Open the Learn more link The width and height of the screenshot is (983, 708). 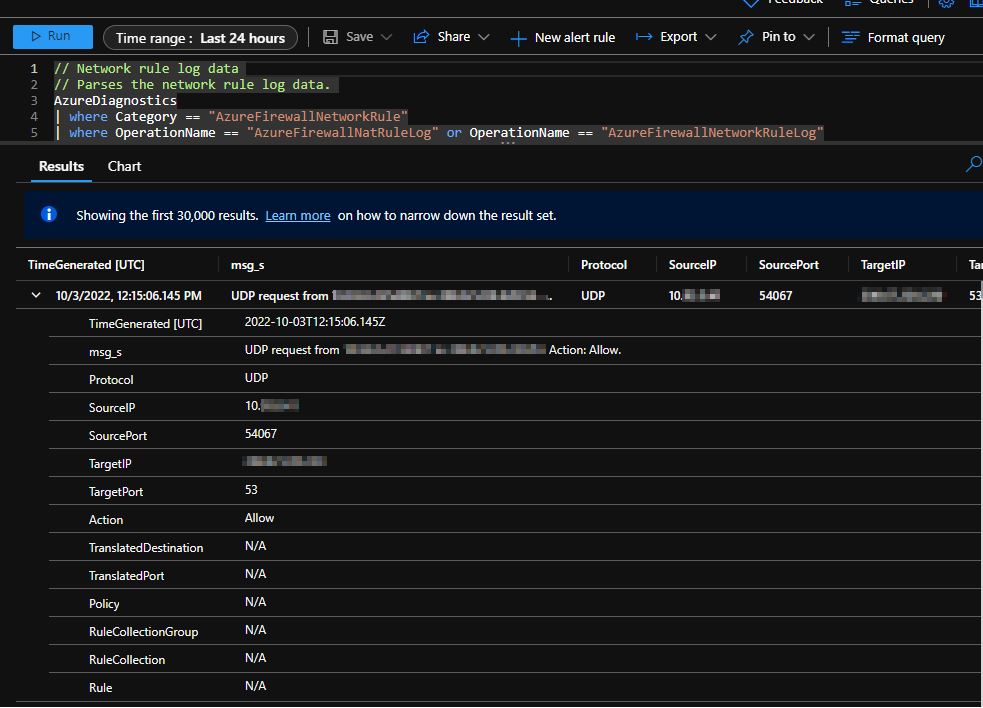[x=298, y=216]
